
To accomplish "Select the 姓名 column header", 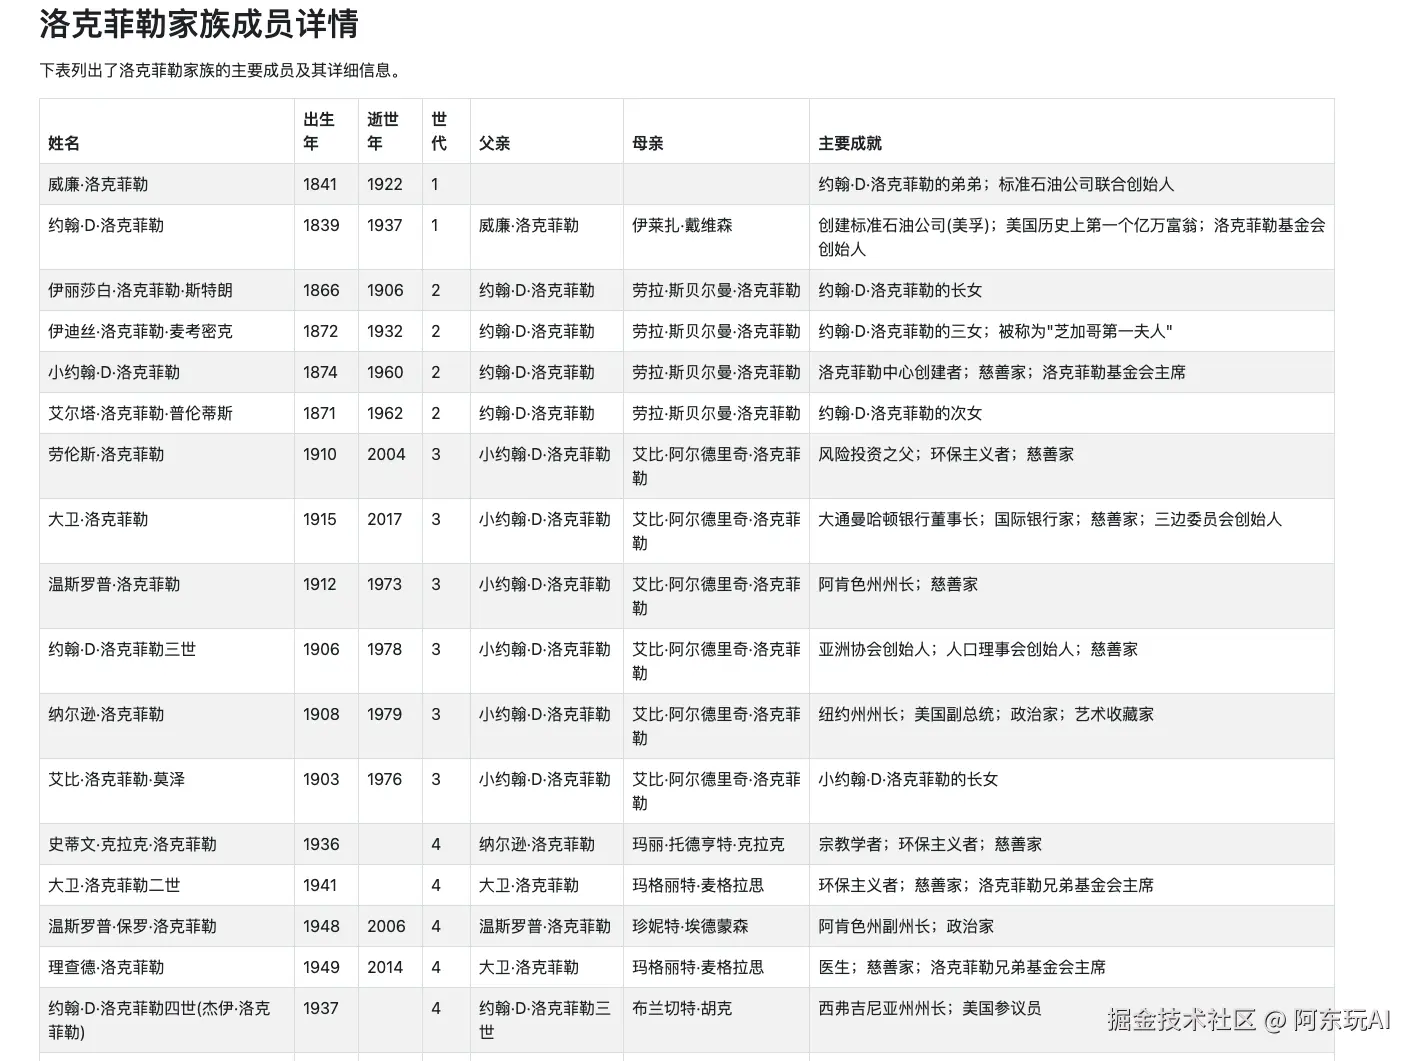I will [x=63, y=143].
